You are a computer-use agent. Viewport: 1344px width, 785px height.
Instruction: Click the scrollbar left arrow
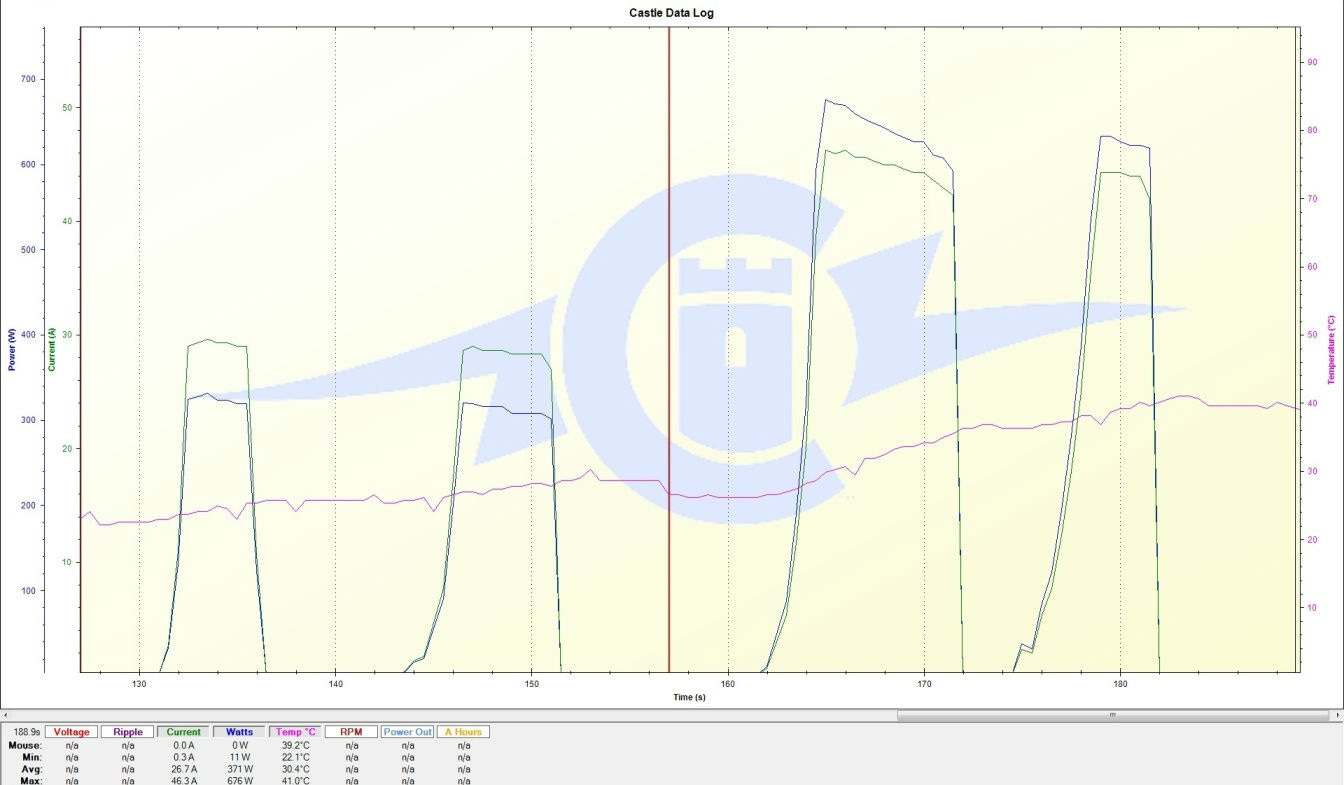(x=6, y=715)
